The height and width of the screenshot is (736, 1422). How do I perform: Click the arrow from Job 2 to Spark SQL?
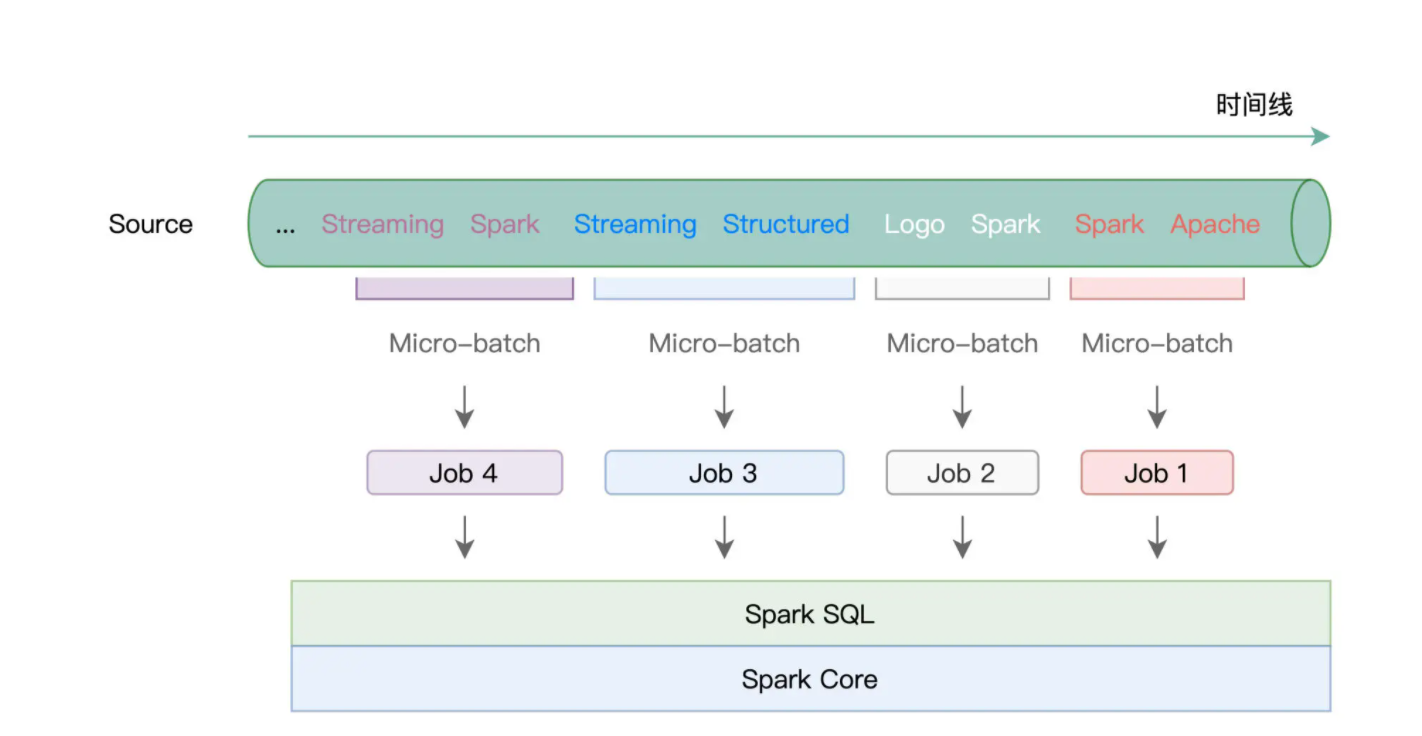coord(963,537)
